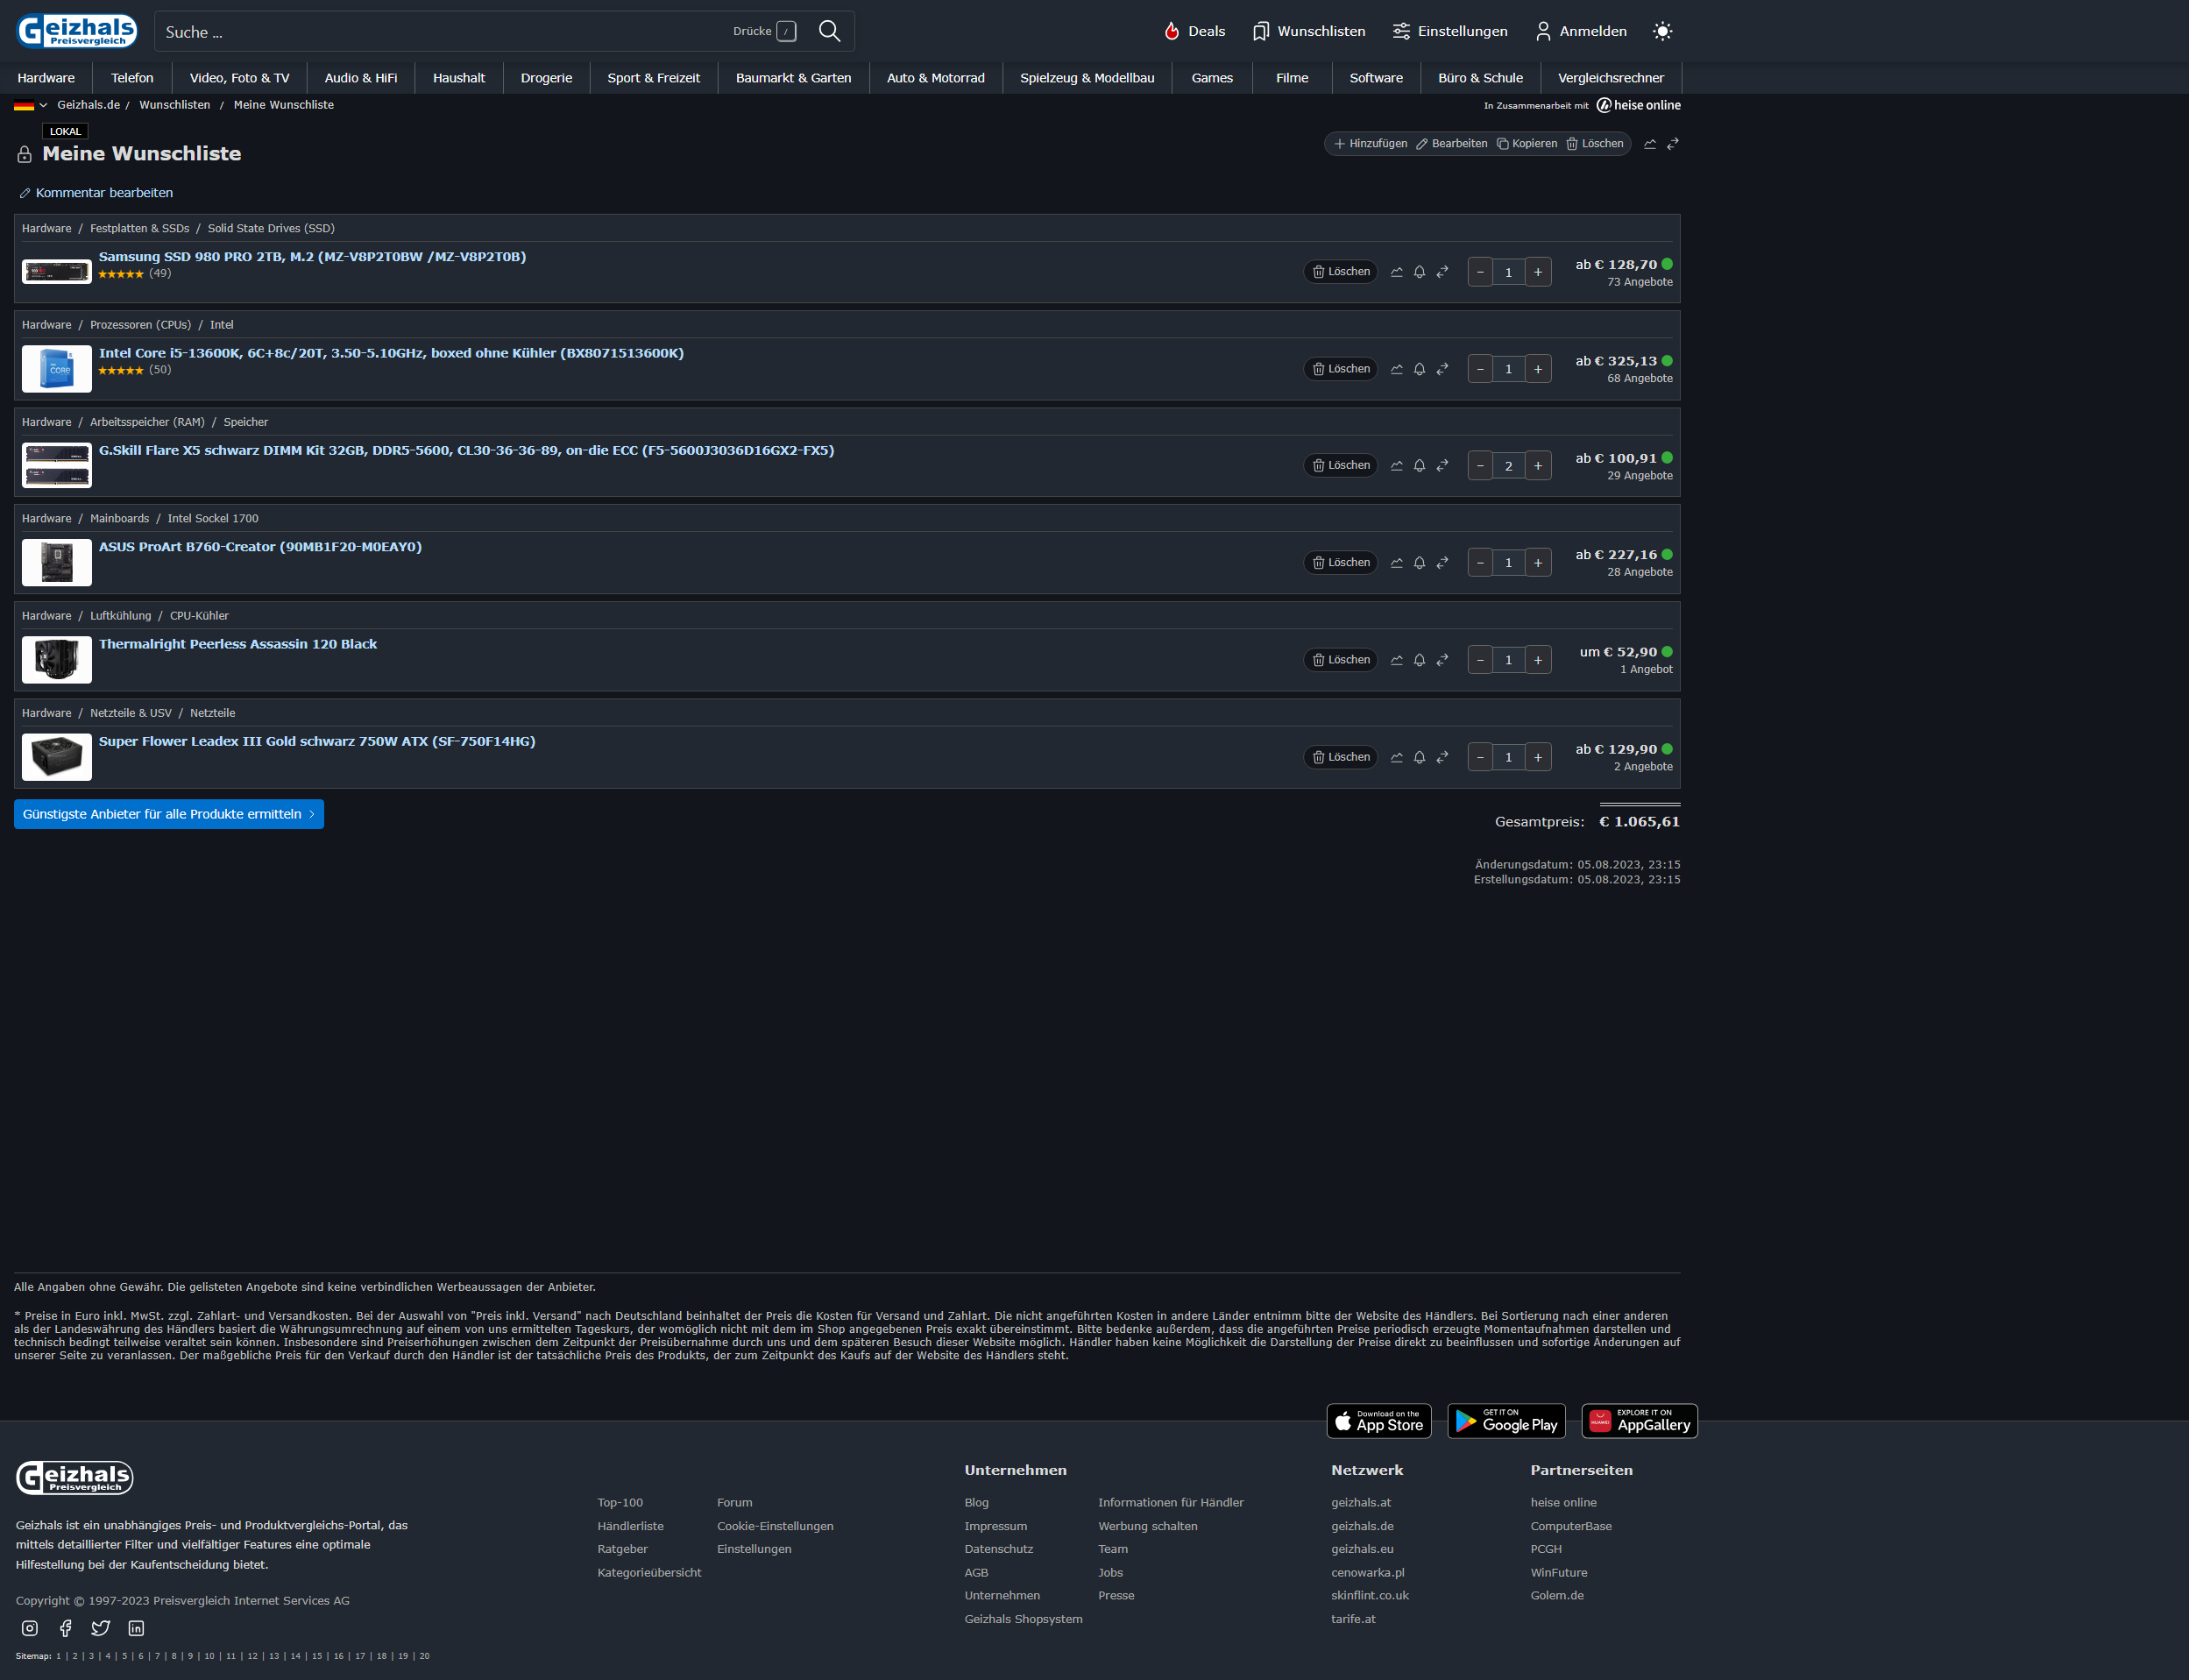
Task: Open country selector dropdown next to German flag
Action: [x=43, y=105]
